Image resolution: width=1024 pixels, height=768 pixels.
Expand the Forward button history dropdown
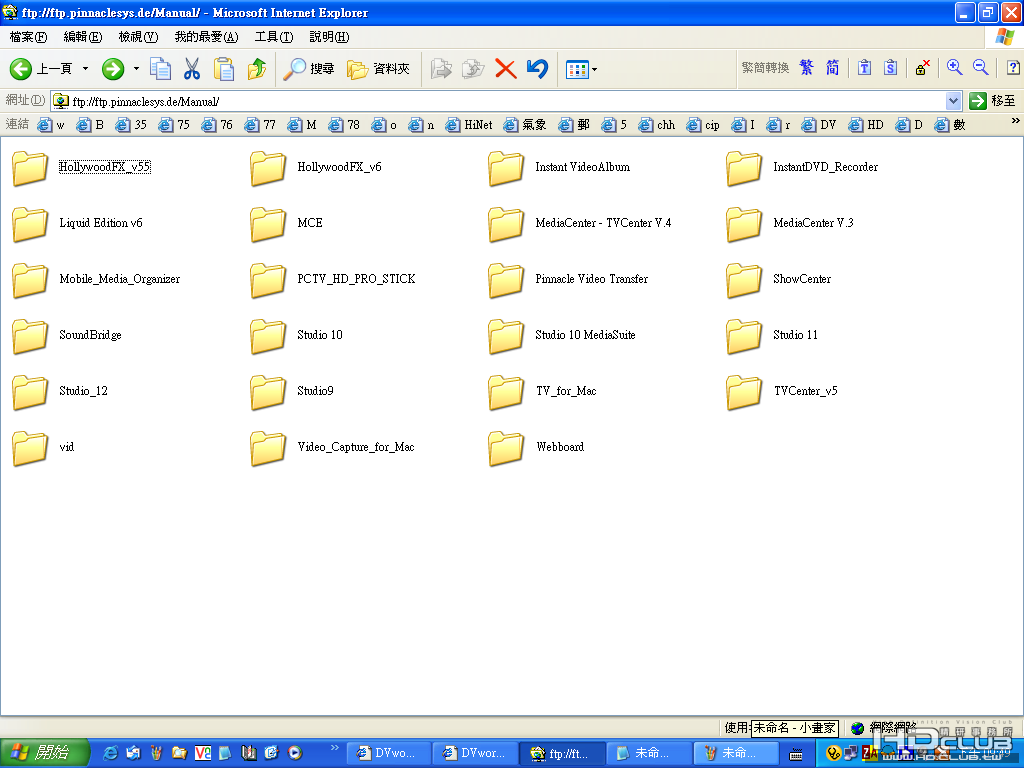coord(136,69)
